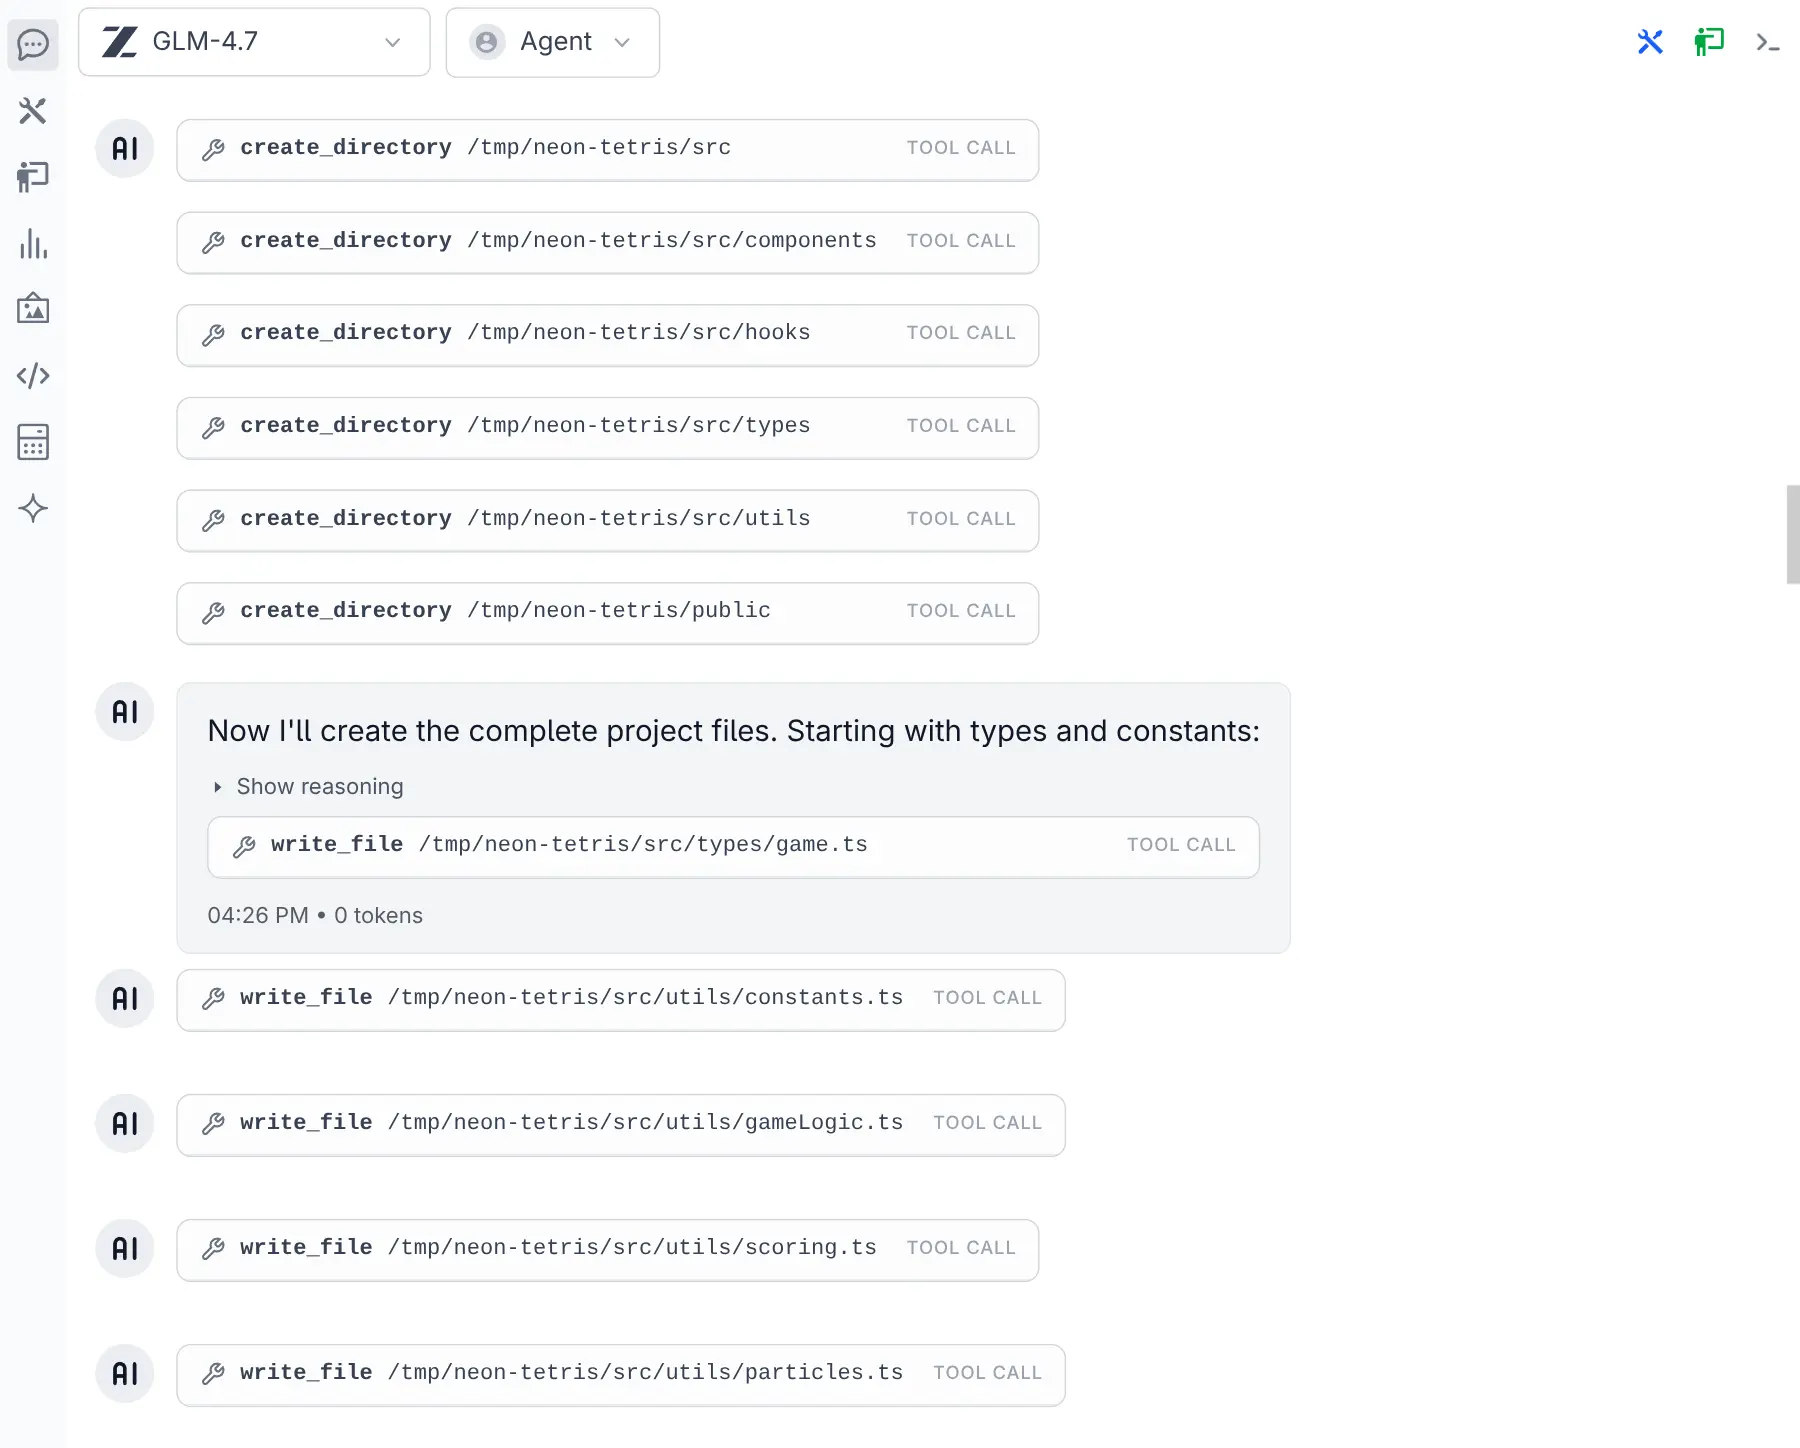
Task: Open the bar chart icon in sidebar
Action: tap(33, 243)
